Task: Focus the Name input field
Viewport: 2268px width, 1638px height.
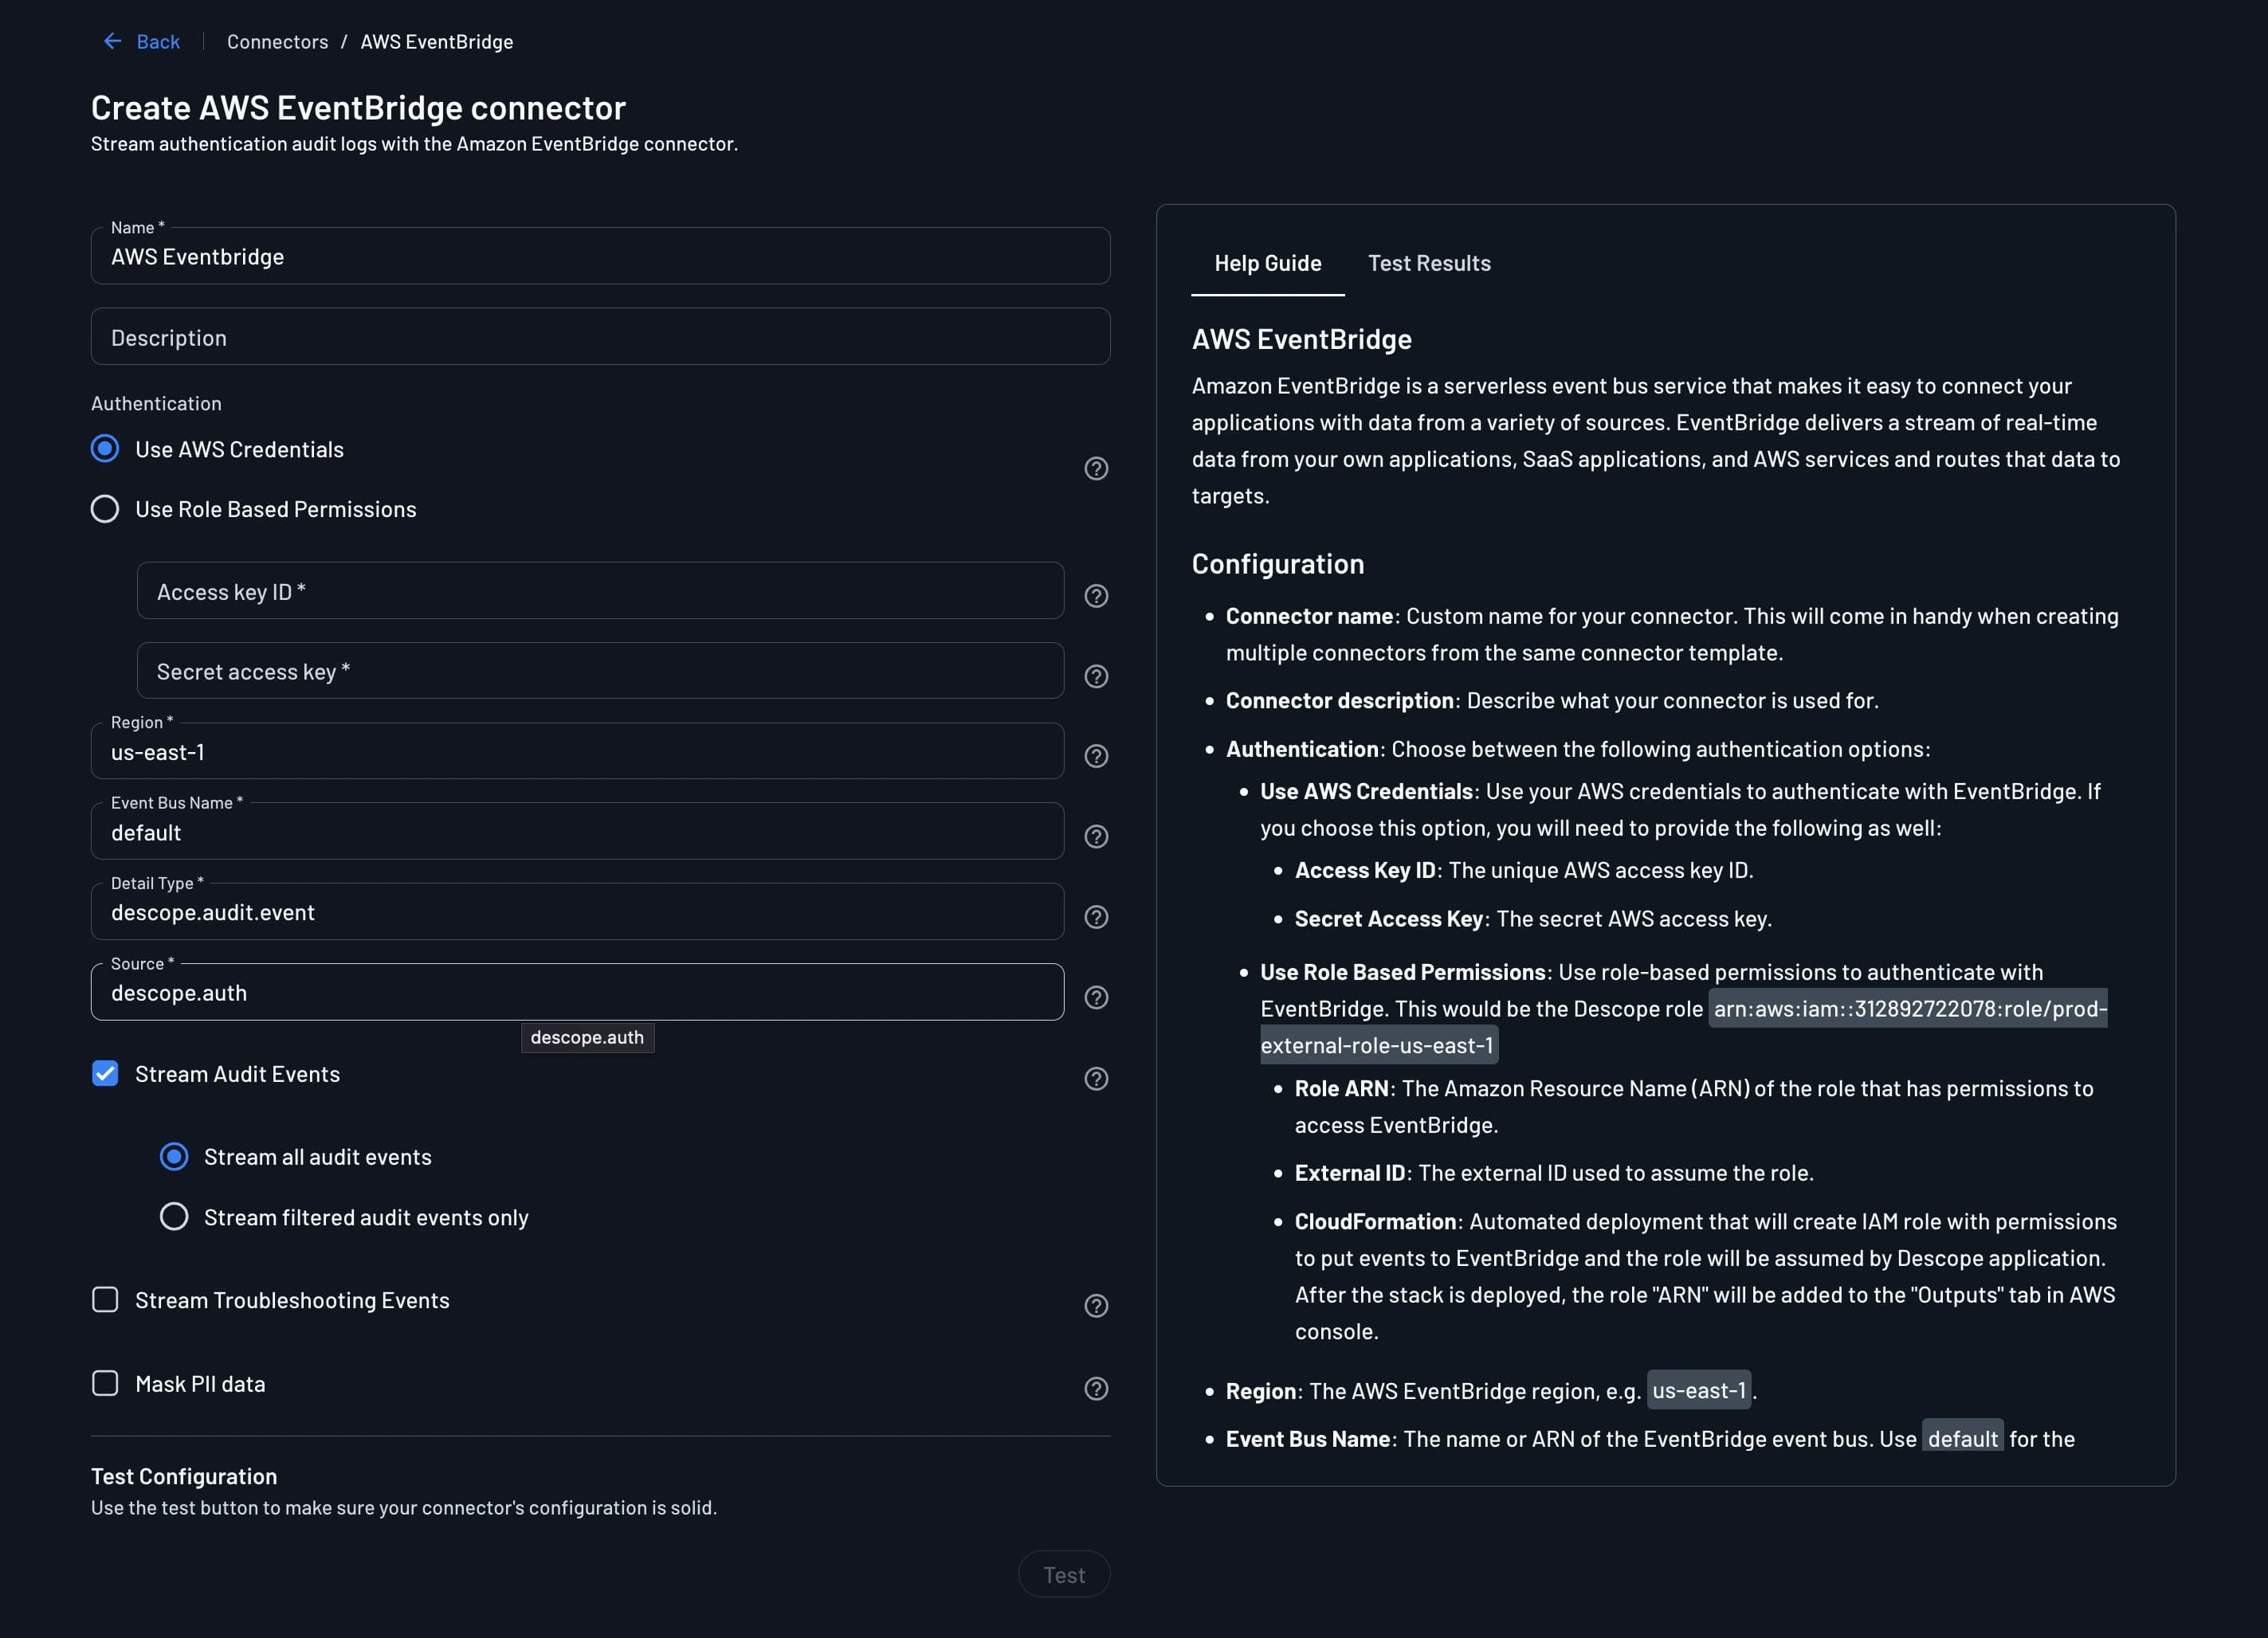Action: tap(600, 256)
